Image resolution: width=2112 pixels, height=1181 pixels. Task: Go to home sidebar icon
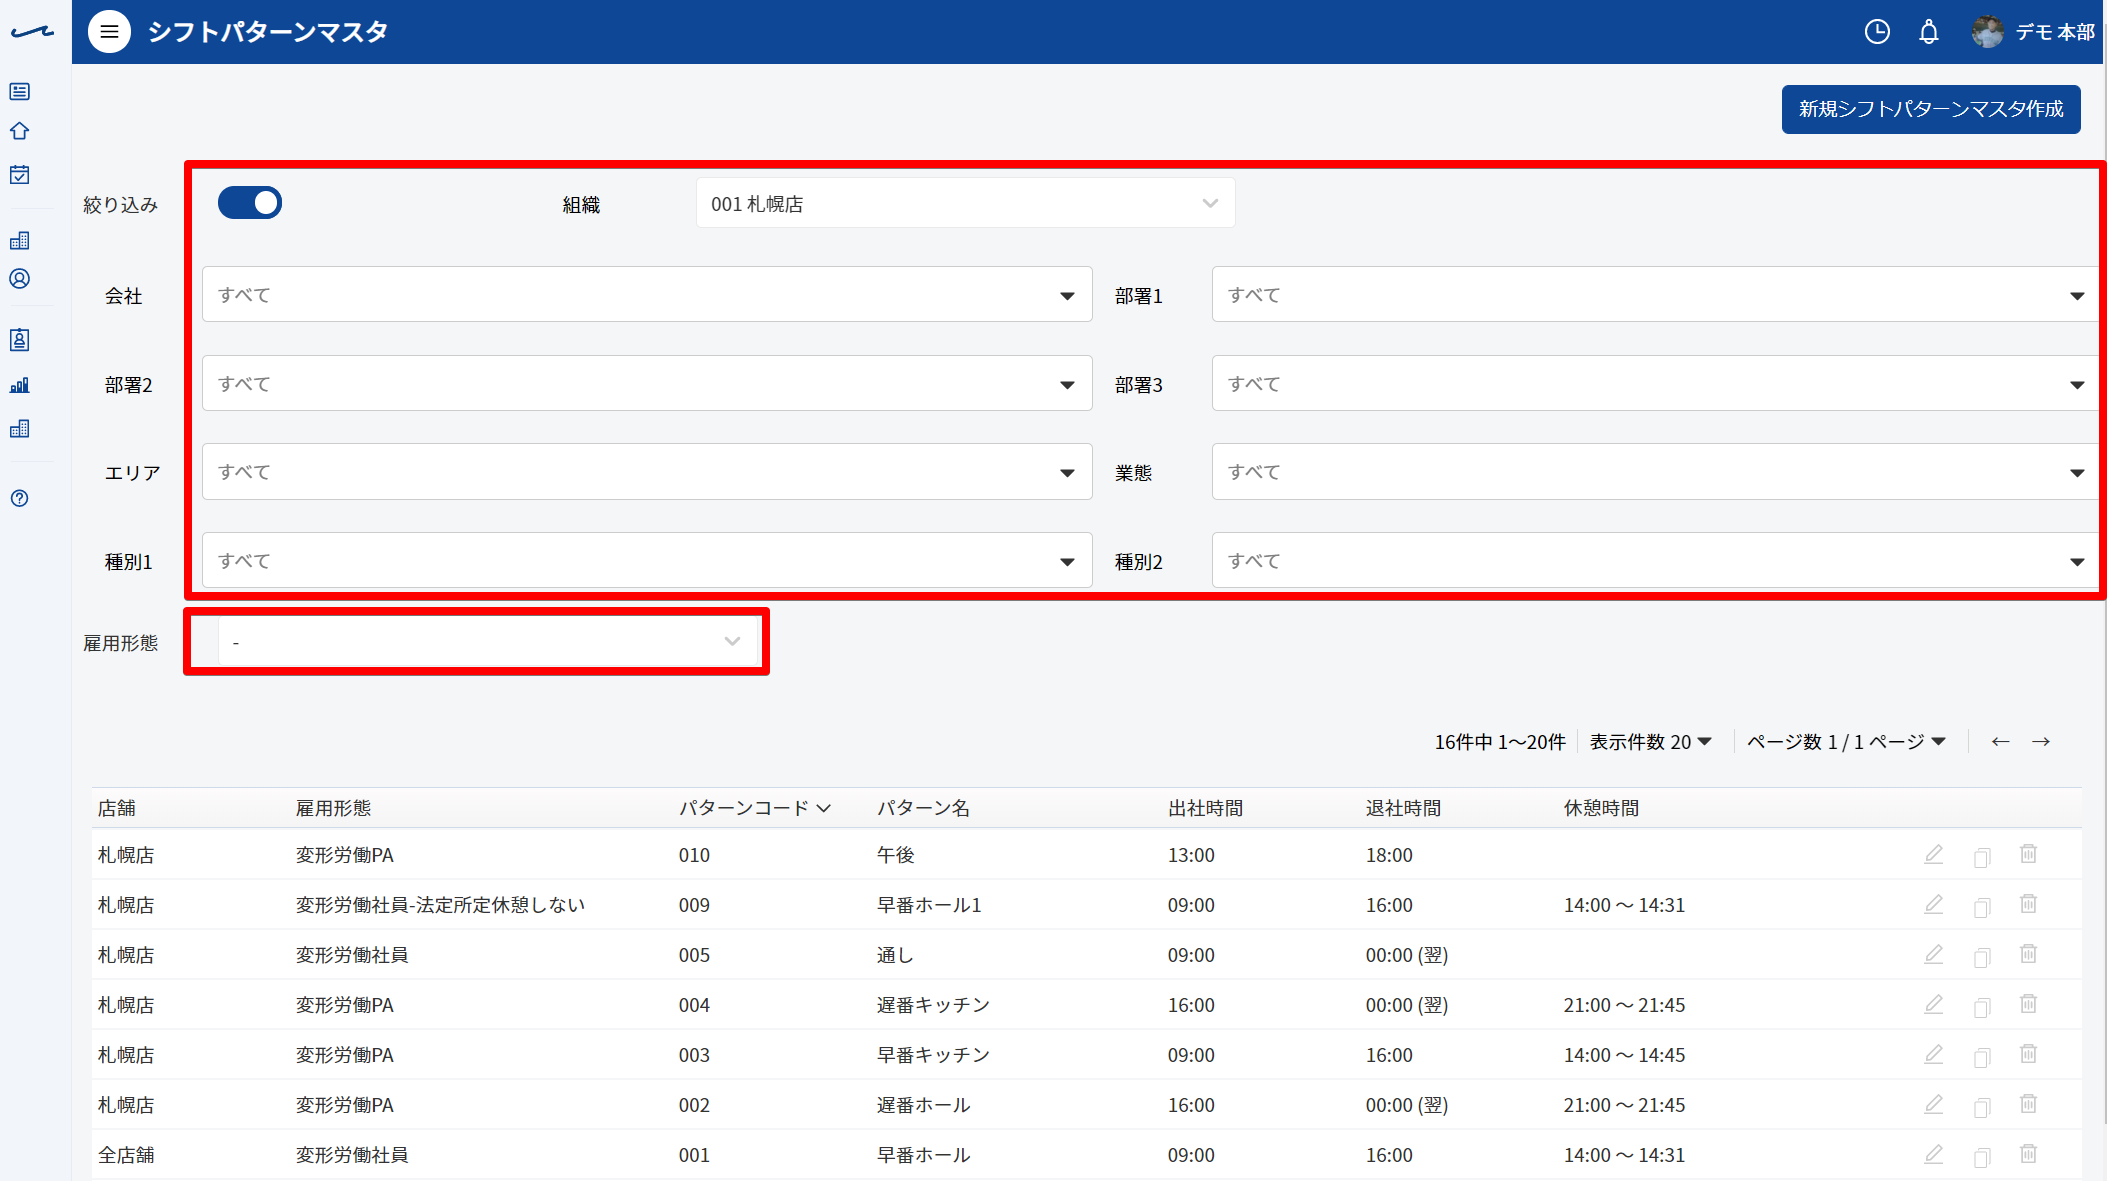[x=20, y=131]
